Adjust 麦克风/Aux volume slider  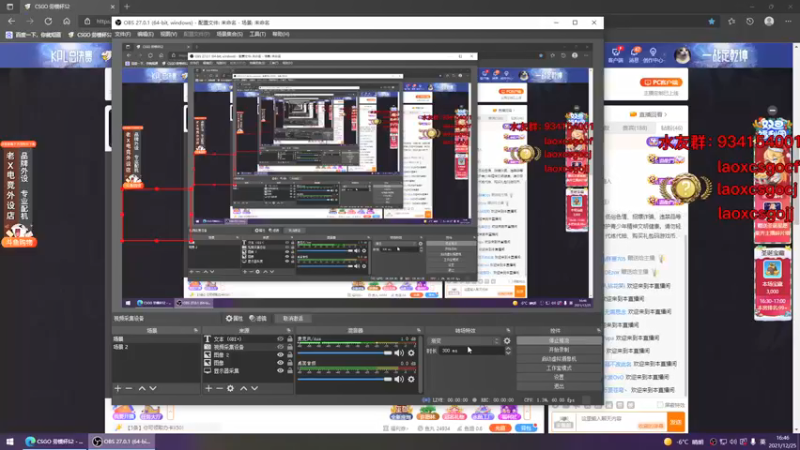coord(345,353)
